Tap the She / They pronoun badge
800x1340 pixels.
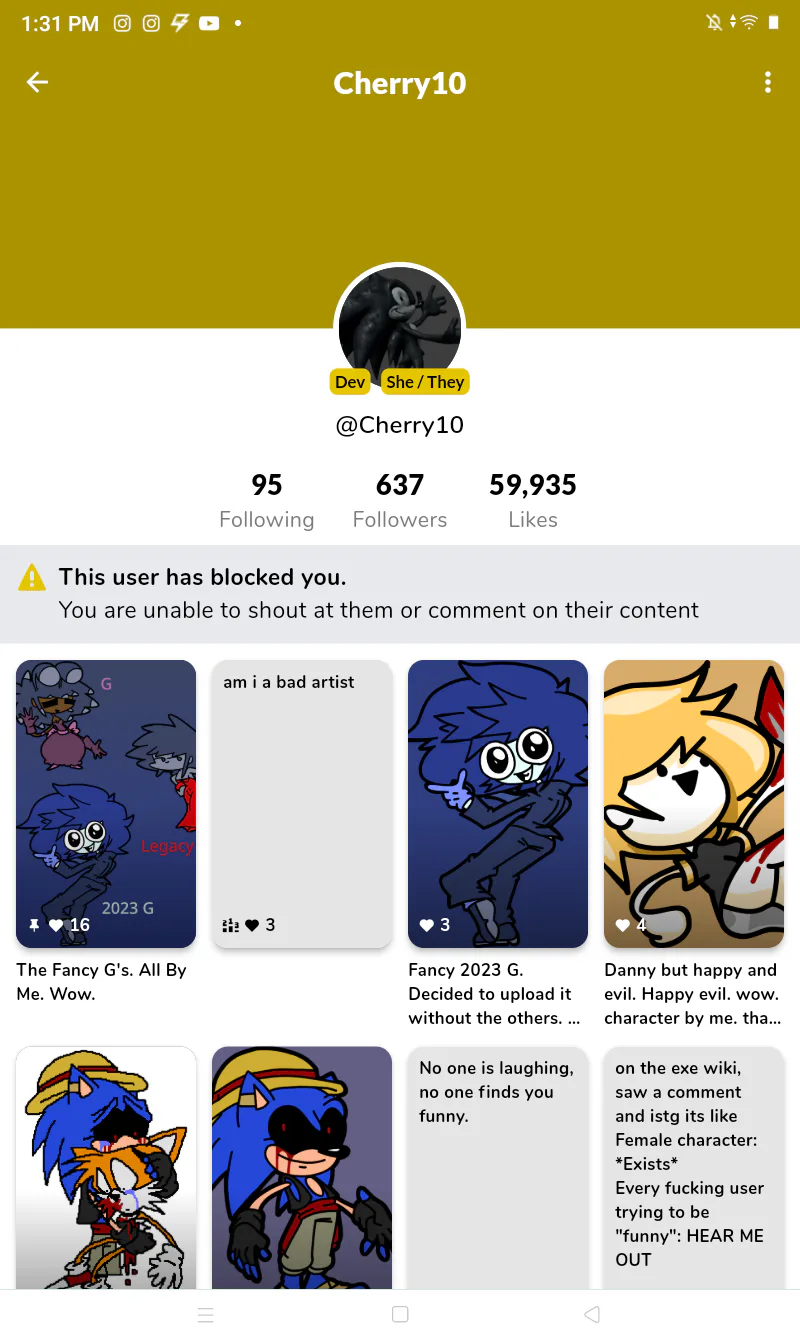click(x=426, y=382)
